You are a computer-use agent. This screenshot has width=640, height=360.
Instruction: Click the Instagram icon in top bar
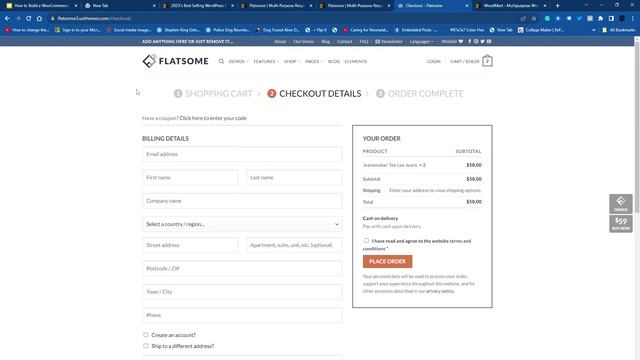476,41
